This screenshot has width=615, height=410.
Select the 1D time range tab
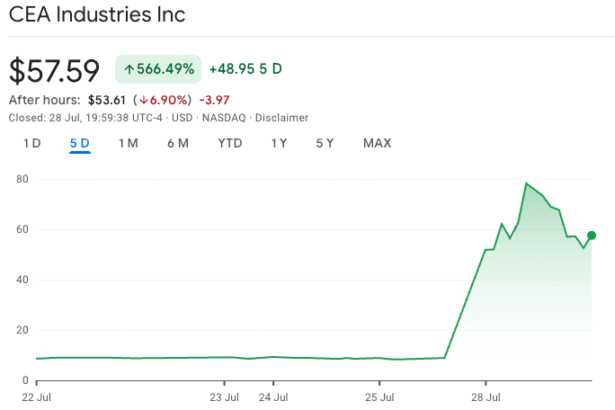click(x=32, y=143)
